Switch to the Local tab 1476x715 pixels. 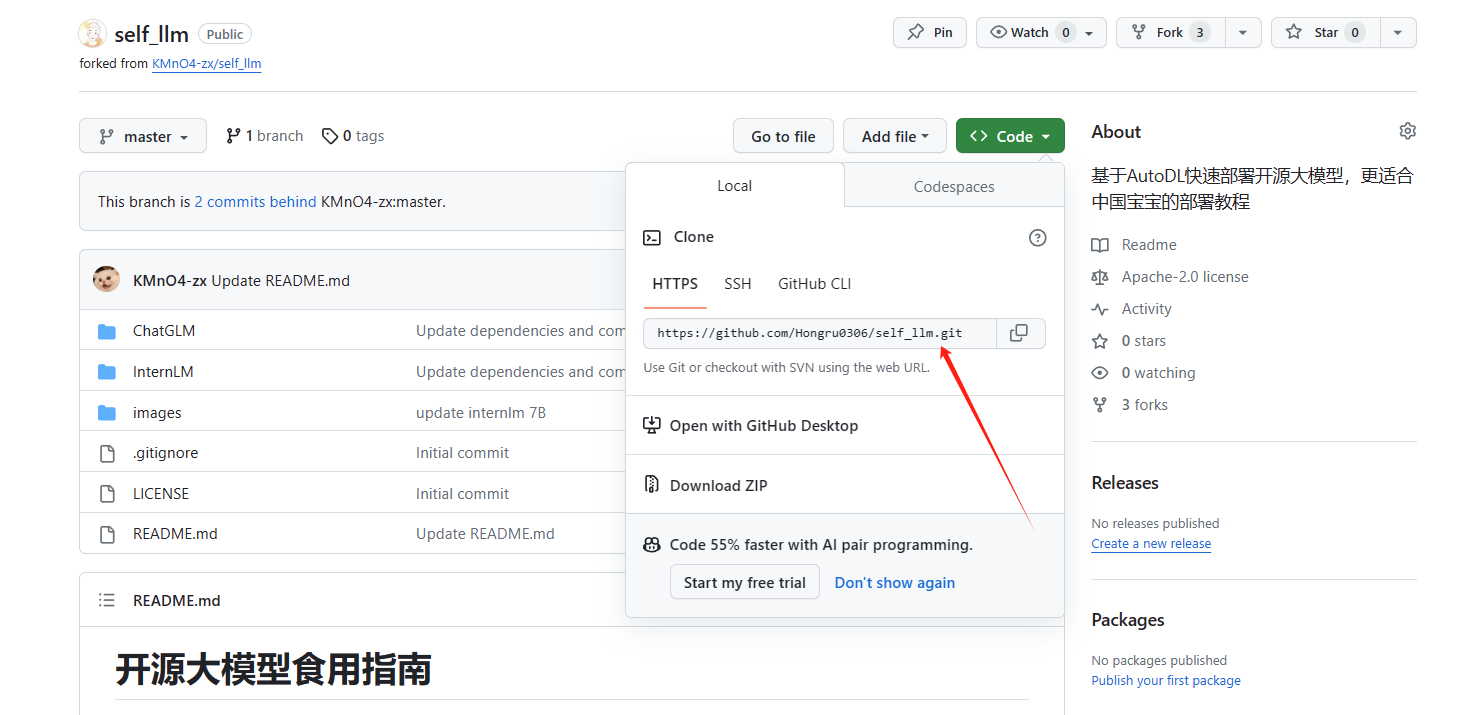pyautogui.click(x=735, y=186)
